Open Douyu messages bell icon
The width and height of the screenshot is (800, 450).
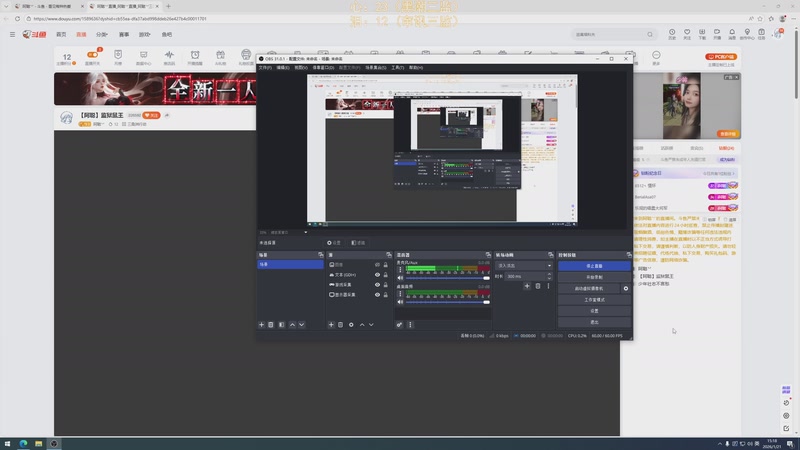[732, 32]
